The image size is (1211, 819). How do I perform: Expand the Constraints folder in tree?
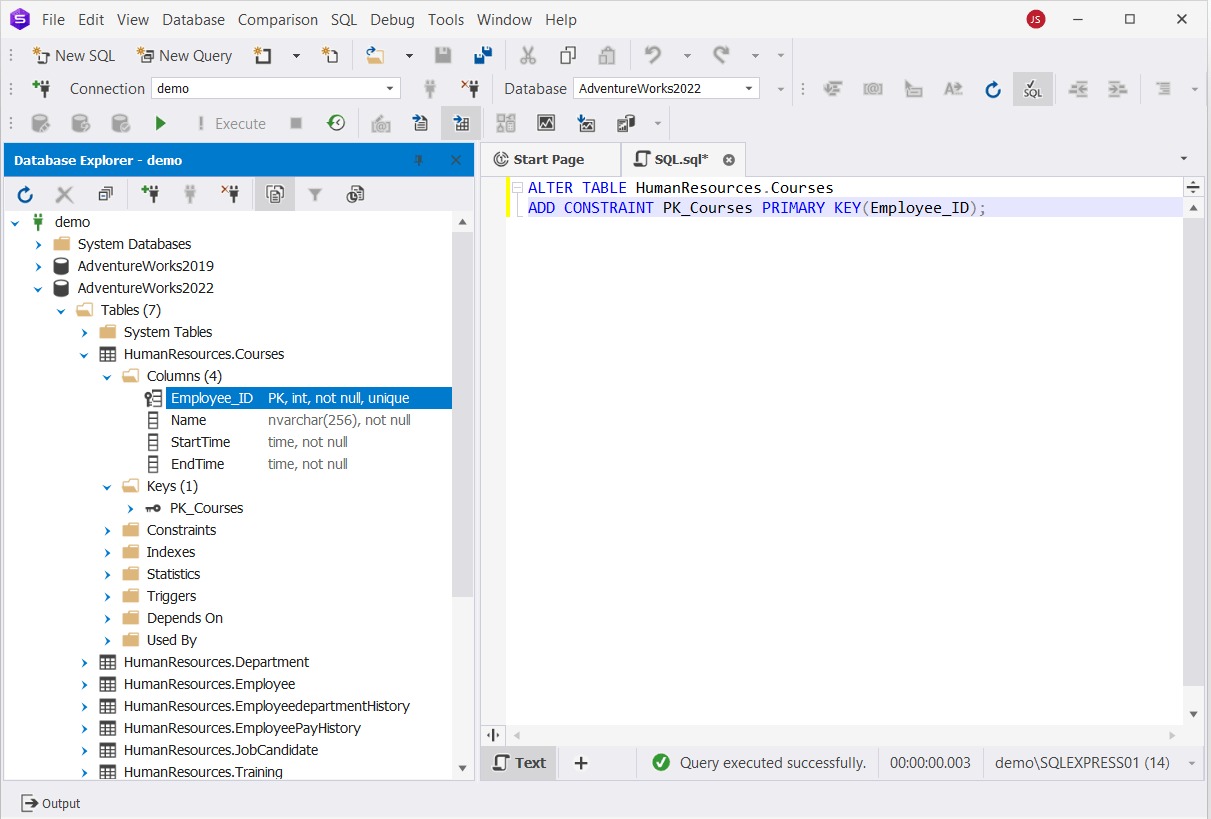108,530
